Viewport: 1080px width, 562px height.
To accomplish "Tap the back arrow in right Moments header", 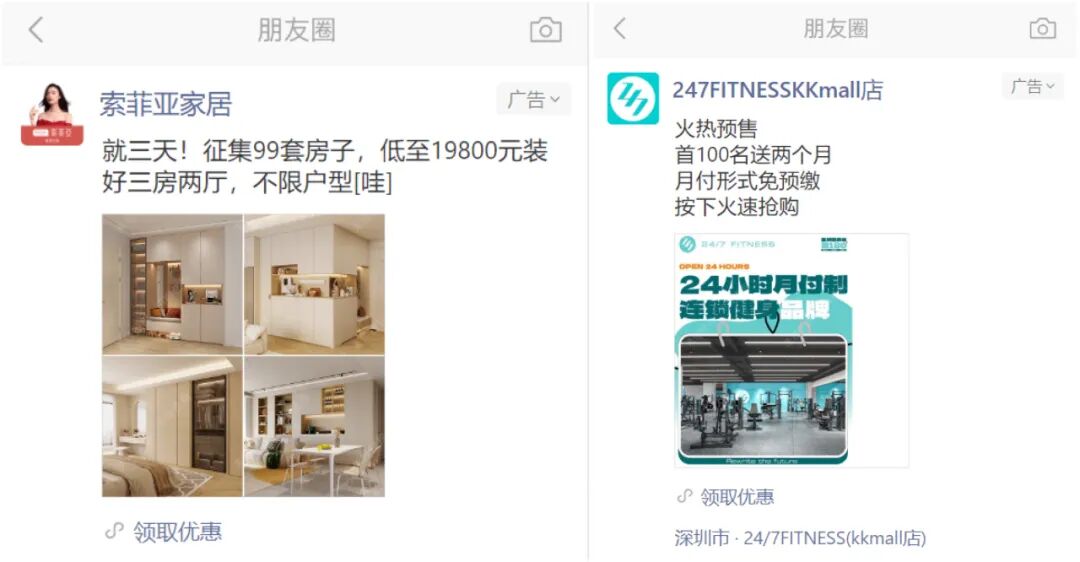I will point(620,29).
